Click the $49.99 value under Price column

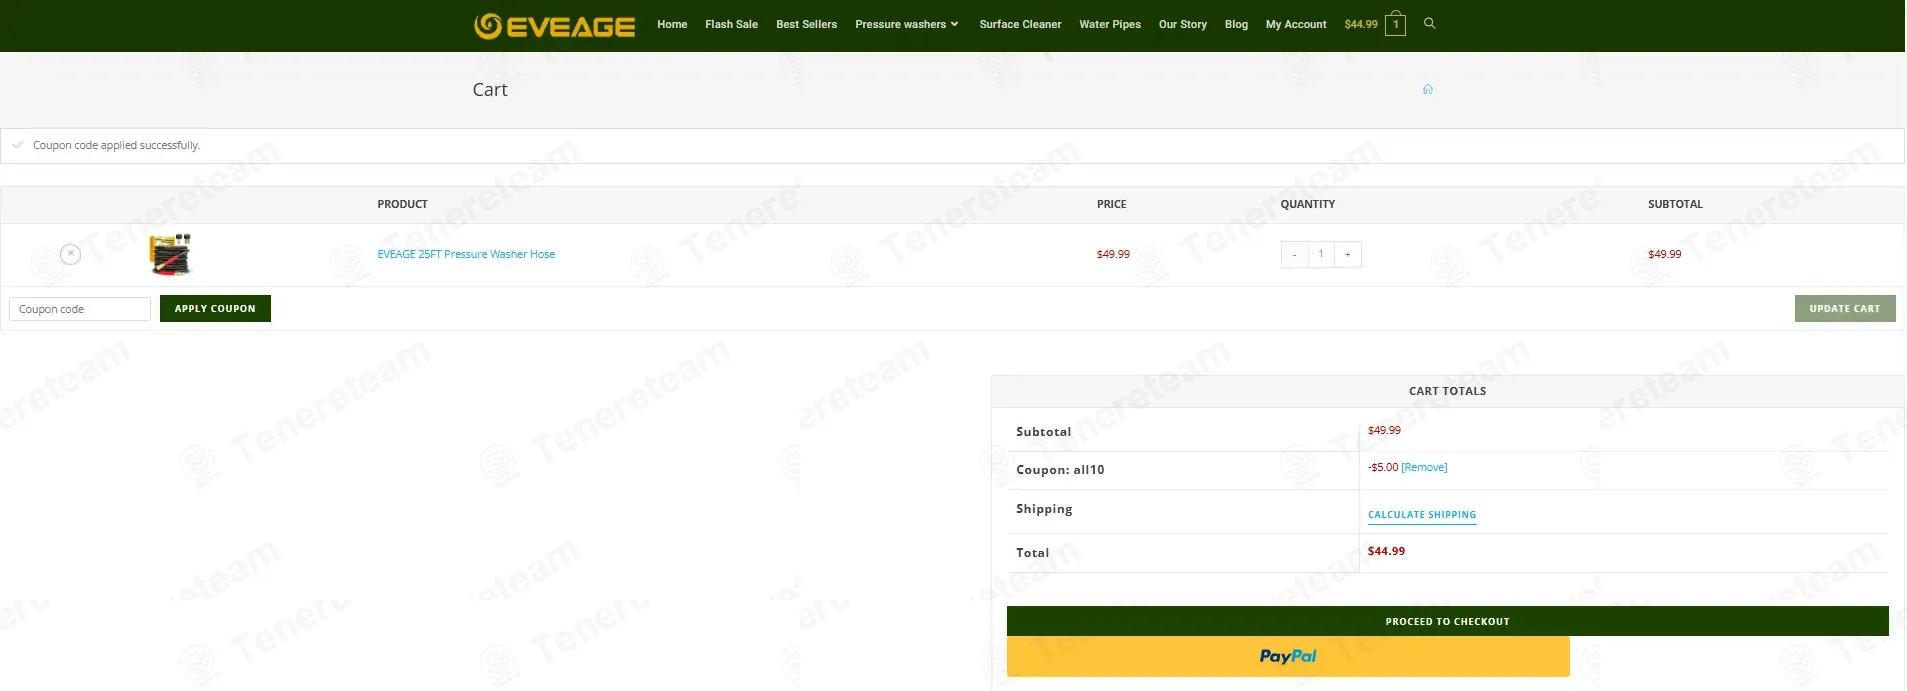click(1113, 254)
